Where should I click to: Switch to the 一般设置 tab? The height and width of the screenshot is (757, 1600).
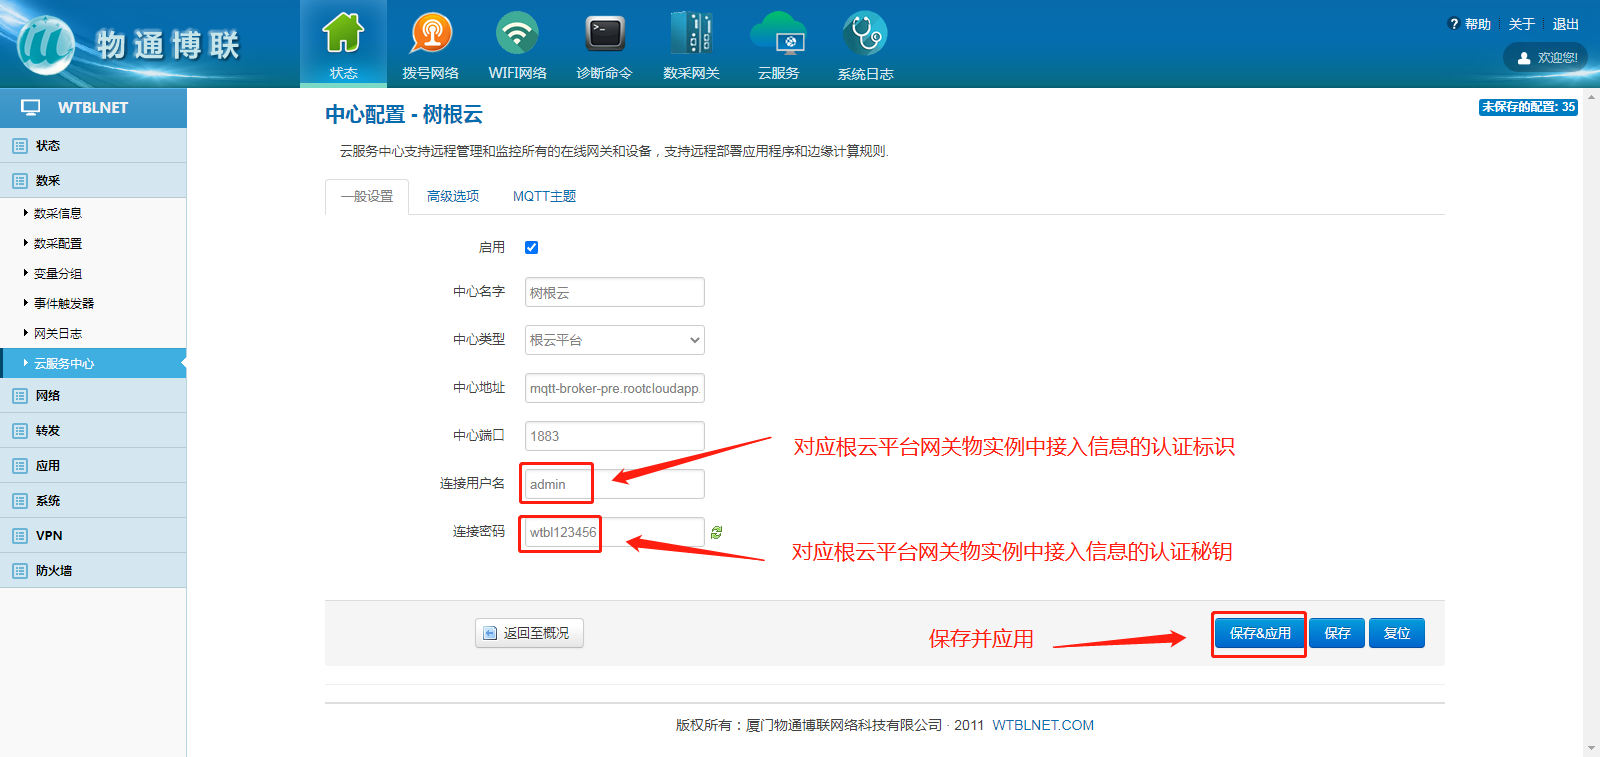click(x=367, y=197)
